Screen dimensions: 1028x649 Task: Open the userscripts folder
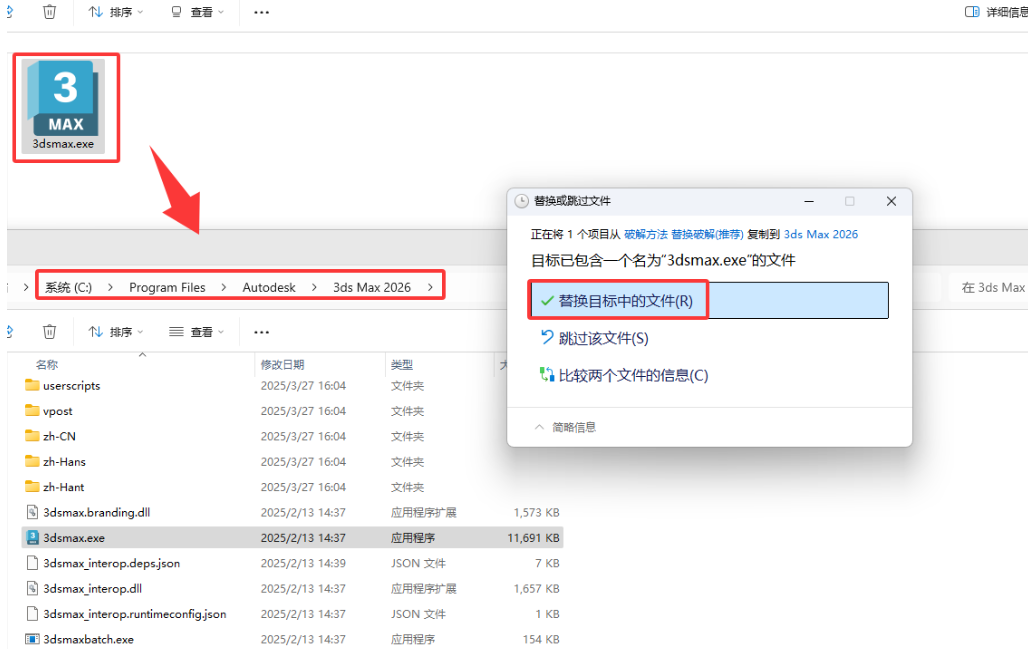pyautogui.click(x=71, y=385)
